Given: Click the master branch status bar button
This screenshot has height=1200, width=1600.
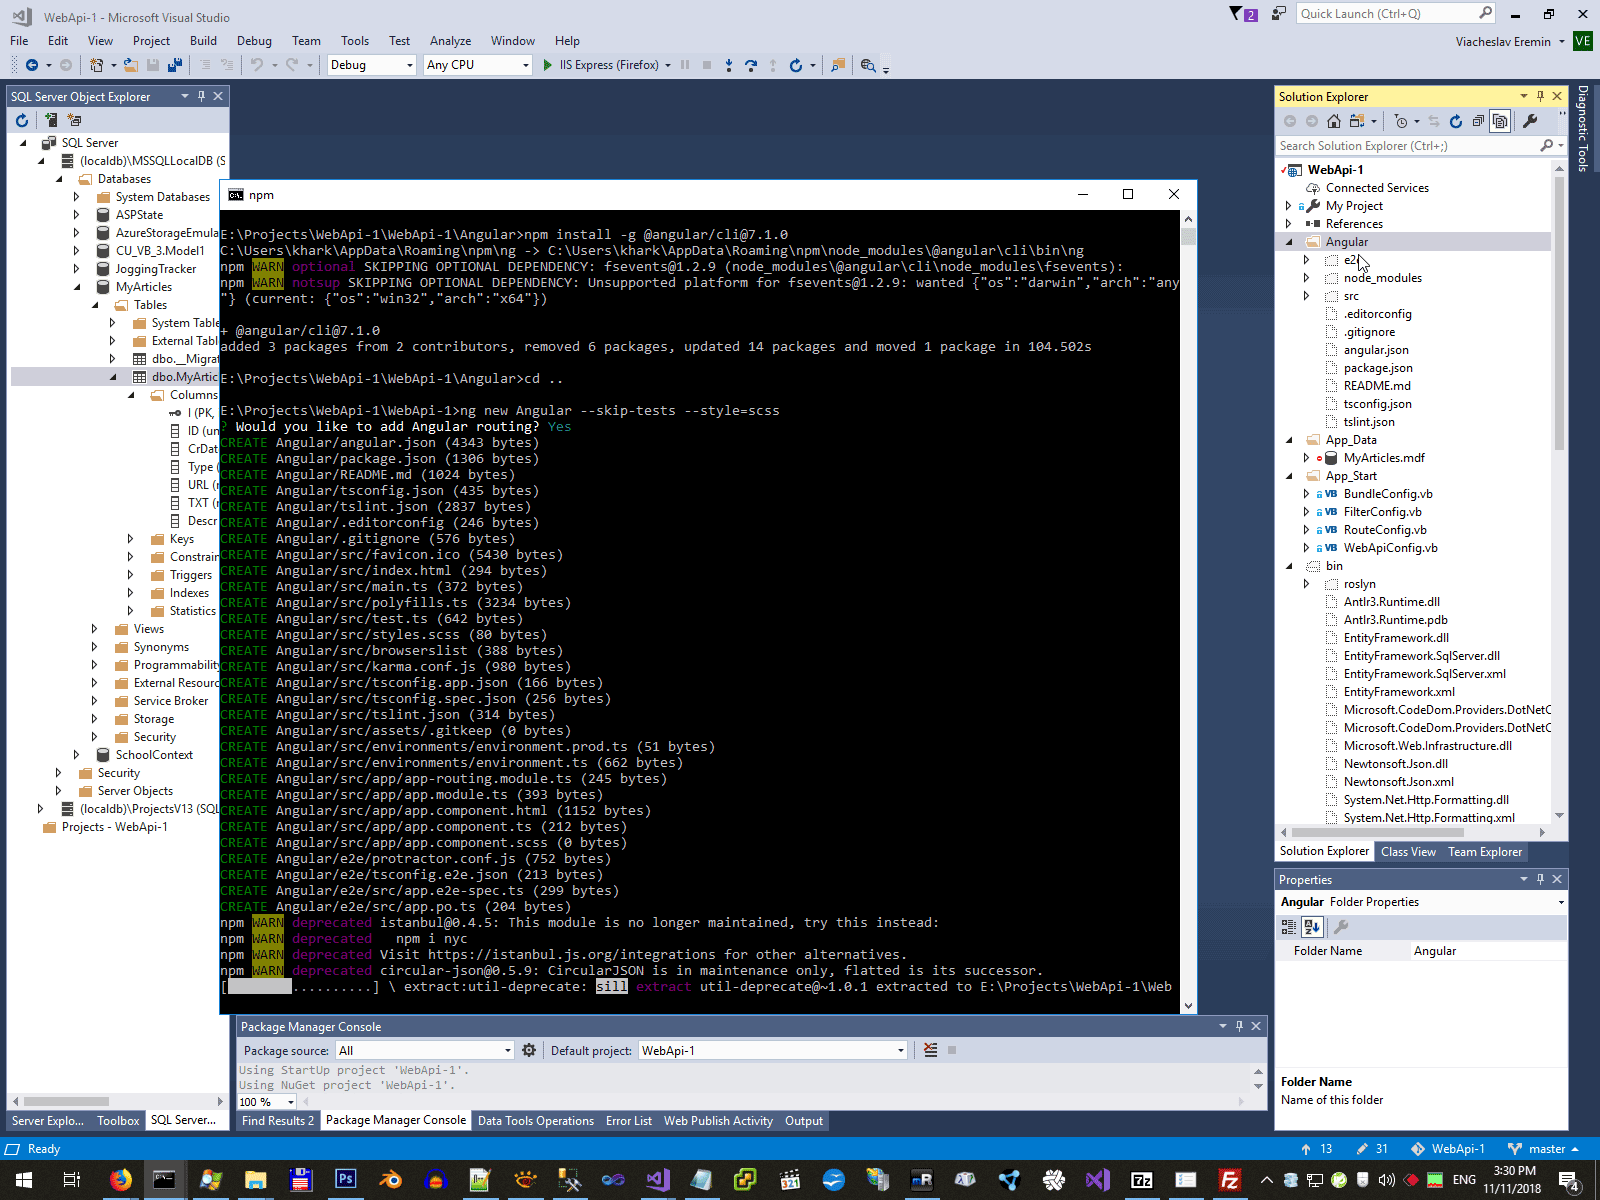Looking at the screenshot, I should point(1543,1149).
